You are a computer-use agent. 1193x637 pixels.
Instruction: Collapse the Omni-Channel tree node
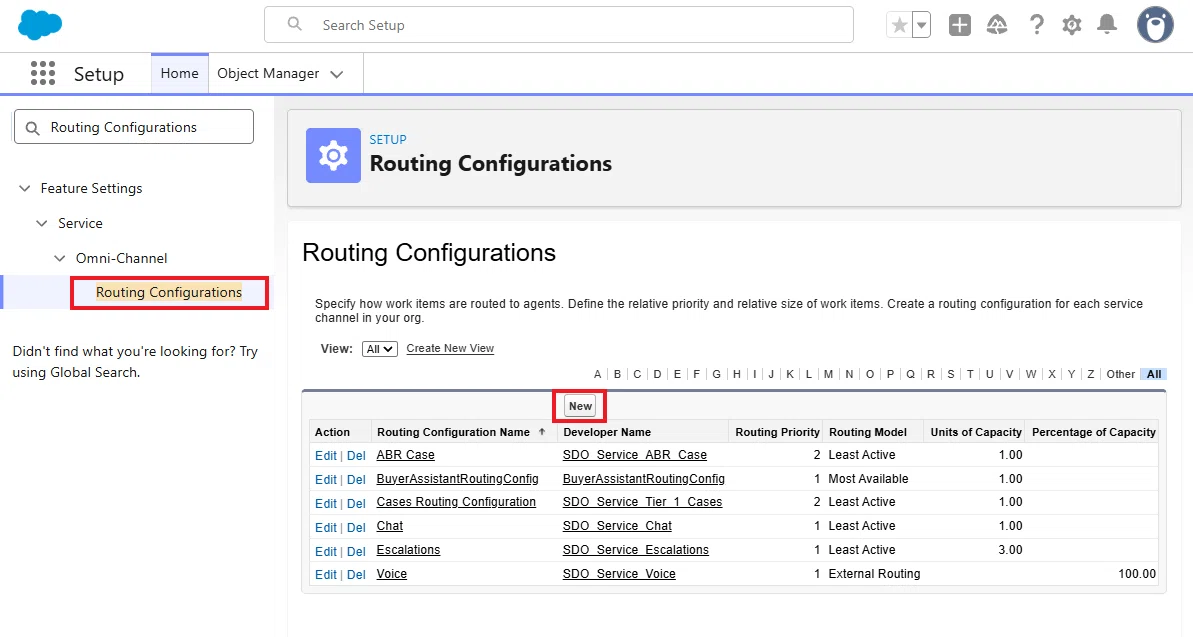click(59, 258)
